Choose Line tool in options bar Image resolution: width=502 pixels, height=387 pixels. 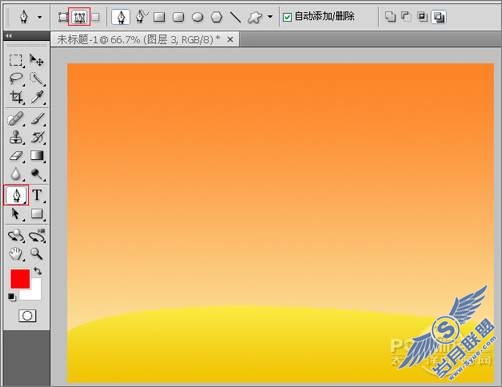pos(236,17)
